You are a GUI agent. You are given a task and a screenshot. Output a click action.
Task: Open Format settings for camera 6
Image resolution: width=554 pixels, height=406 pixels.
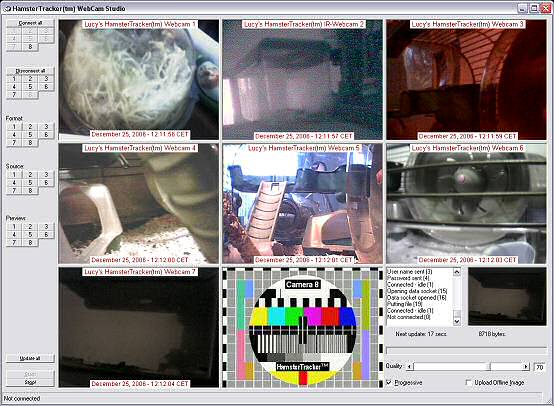pyautogui.click(x=46, y=135)
